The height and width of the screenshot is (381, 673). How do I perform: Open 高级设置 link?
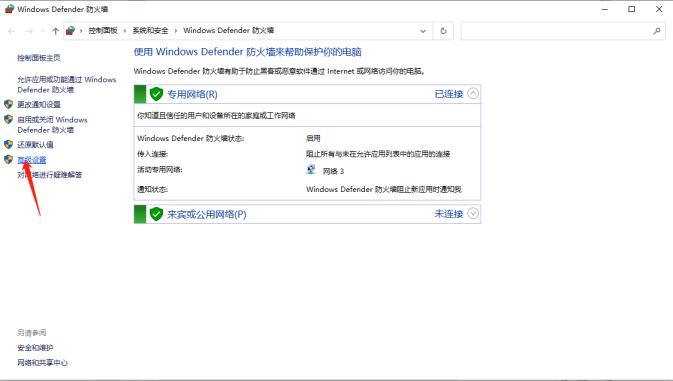(32, 160)
